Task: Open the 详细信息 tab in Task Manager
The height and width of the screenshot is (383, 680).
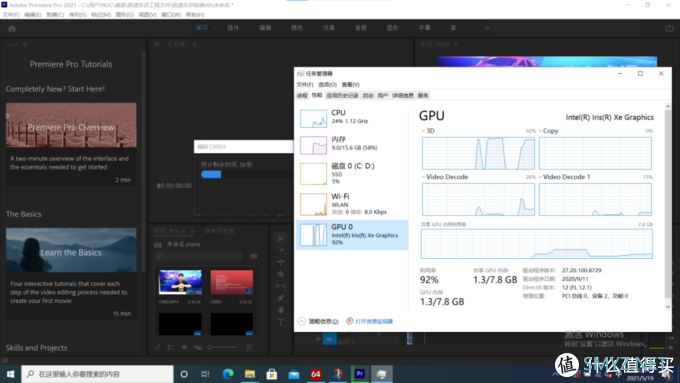Action: tap(403, 95)
